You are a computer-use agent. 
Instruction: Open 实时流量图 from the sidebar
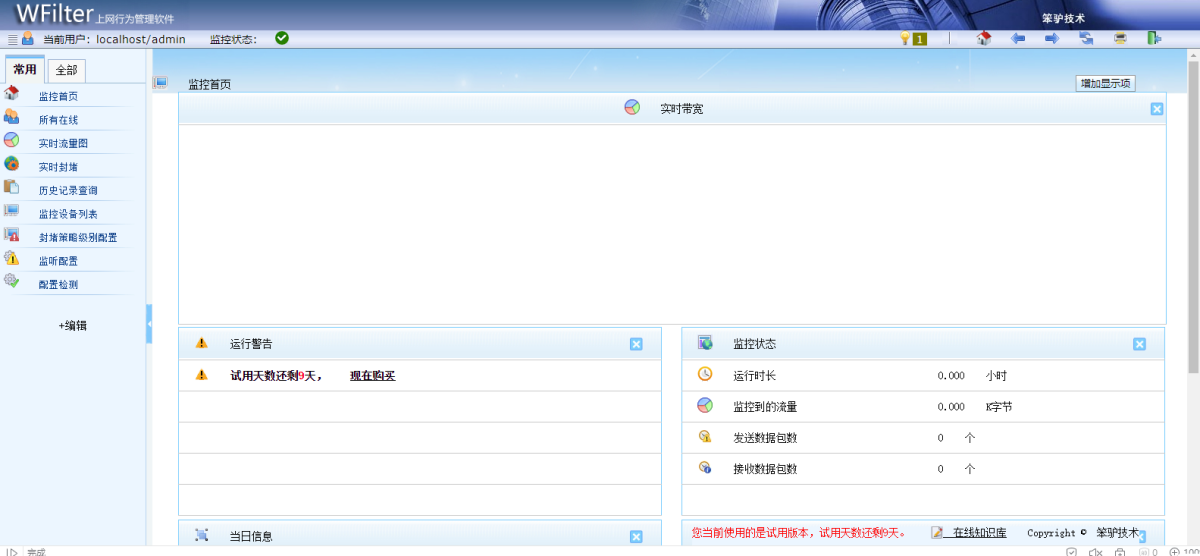[x=63, y=144]
